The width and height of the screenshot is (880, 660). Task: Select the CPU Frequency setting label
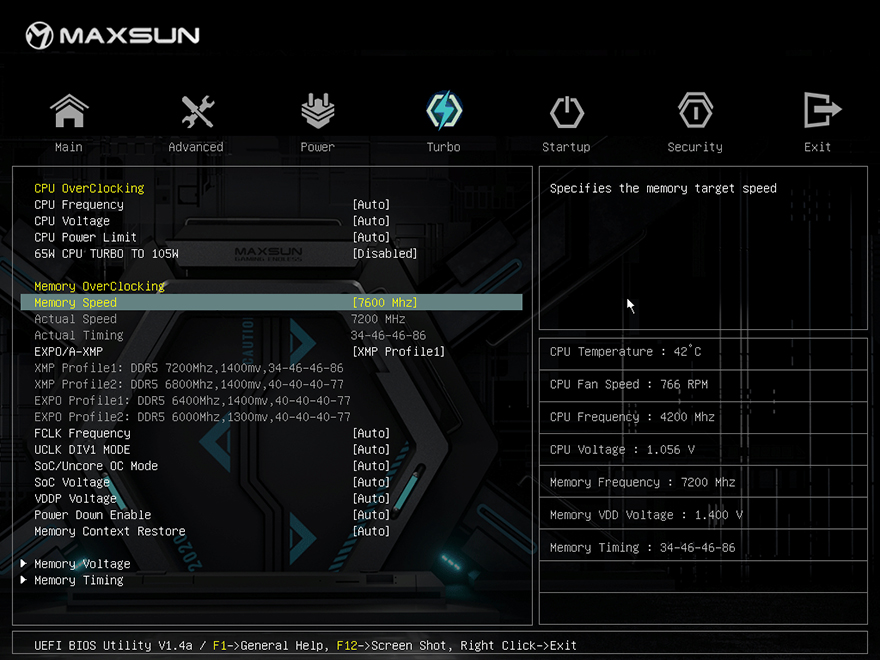click(x=79, y=204)
